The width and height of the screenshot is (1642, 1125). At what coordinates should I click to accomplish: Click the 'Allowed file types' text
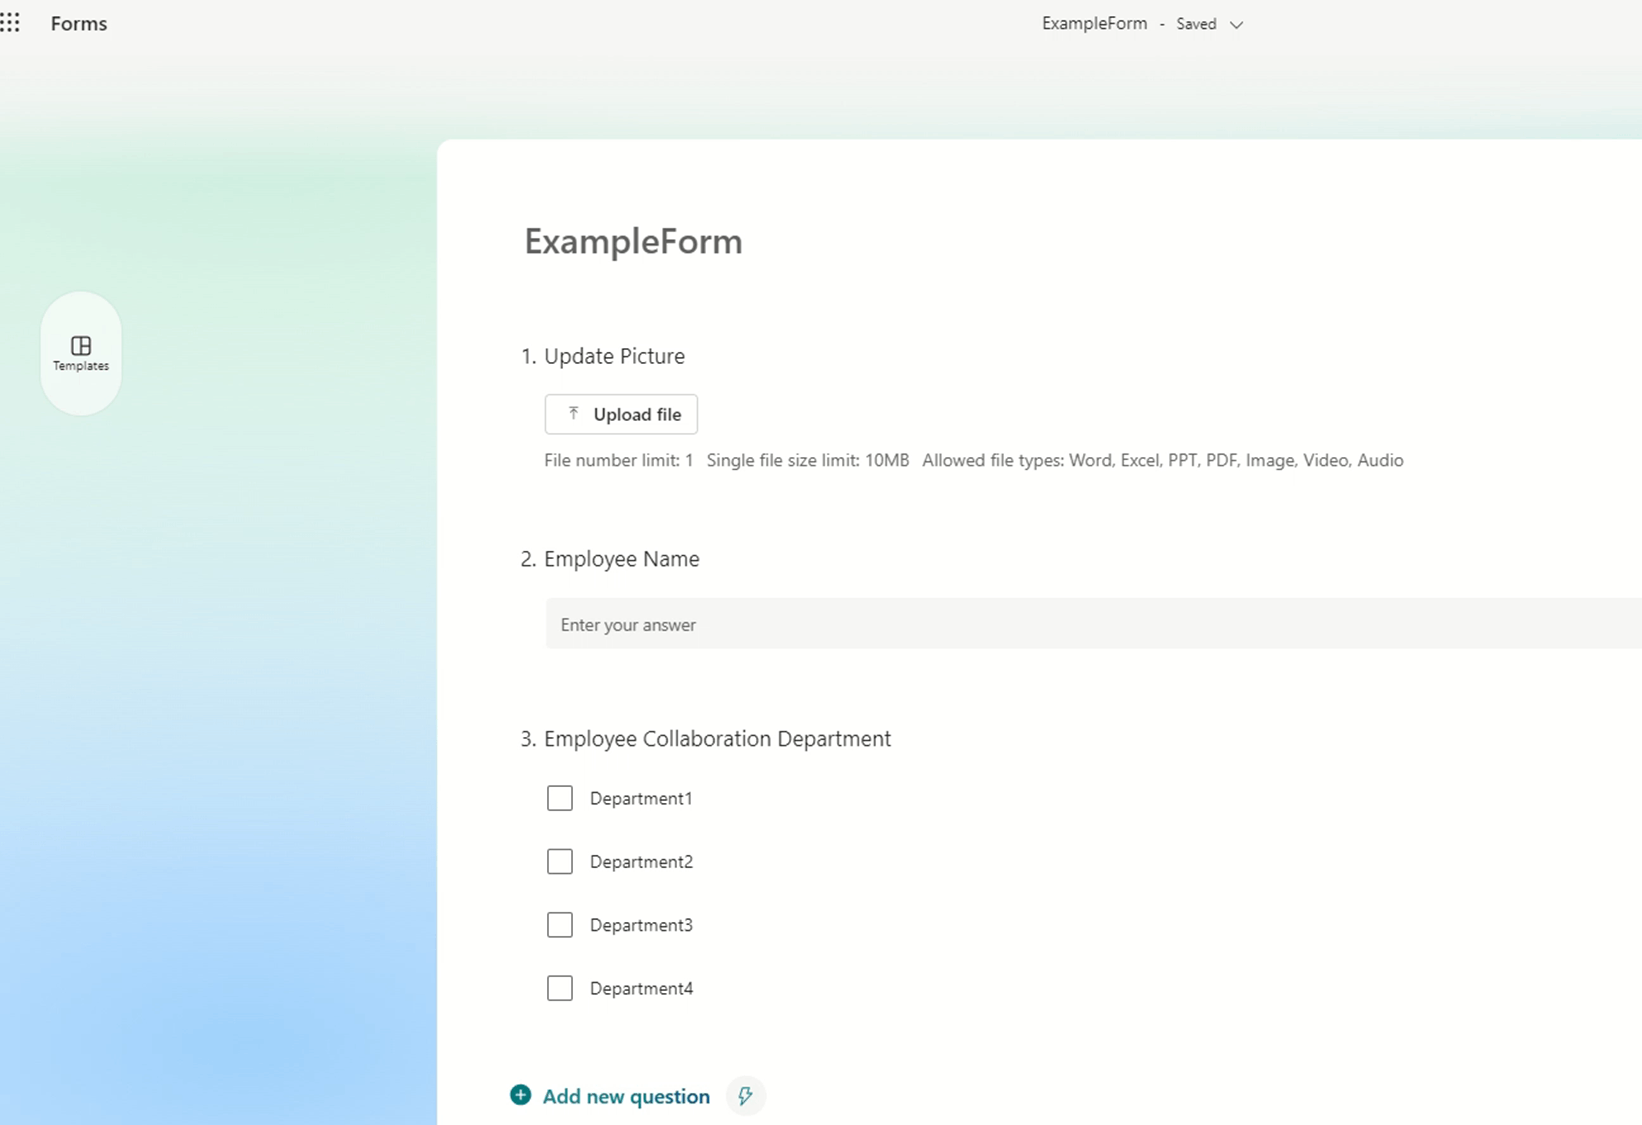pyautogui.click(x=1163, y=460)
